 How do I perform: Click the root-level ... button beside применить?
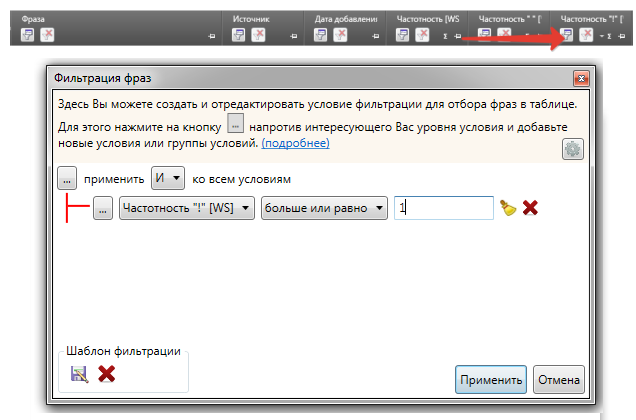pyautogui.click(x=67, y=178)
